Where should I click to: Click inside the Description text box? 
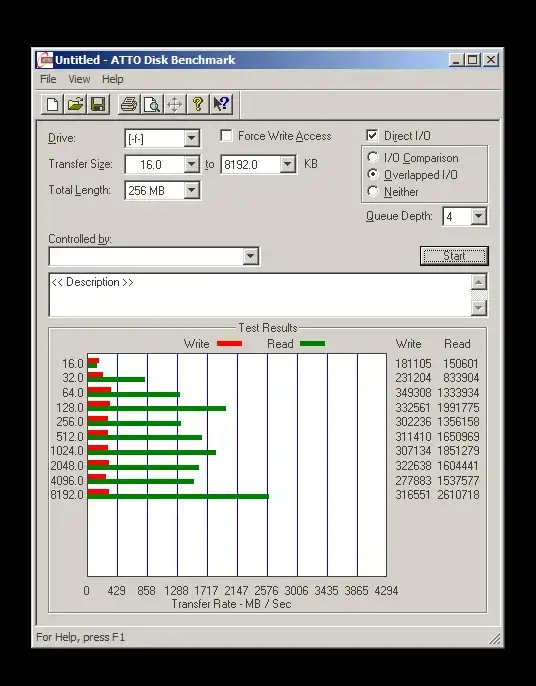click(260, 295)
